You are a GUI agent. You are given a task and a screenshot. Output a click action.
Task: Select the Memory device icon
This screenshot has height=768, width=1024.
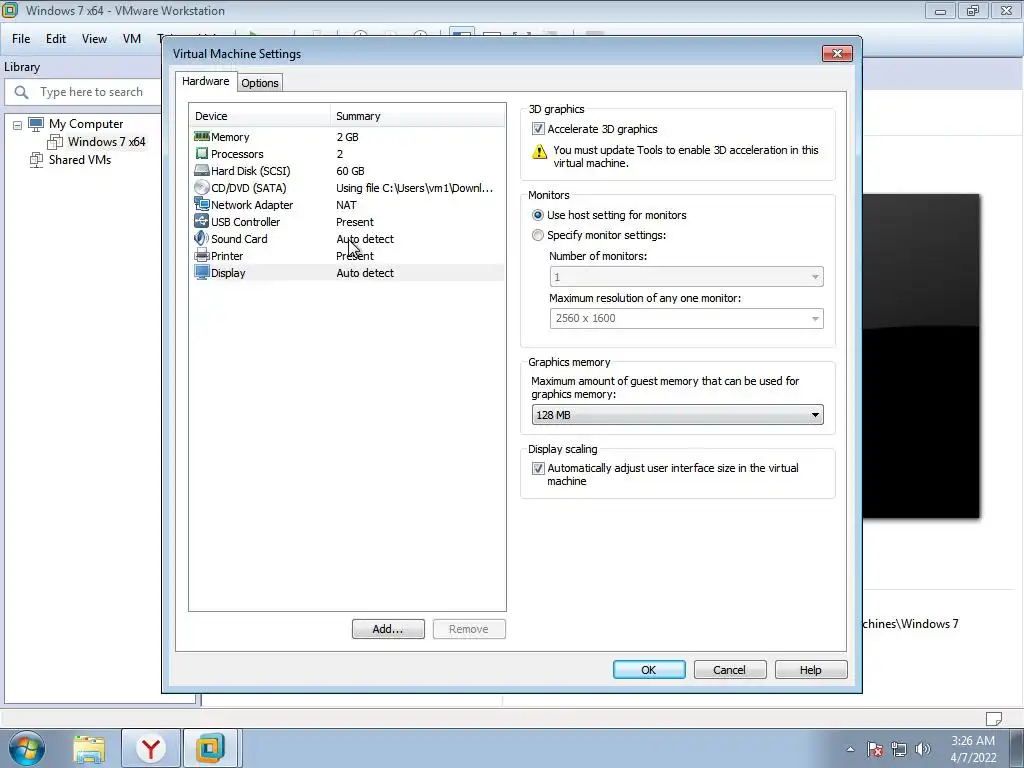(202, 136)
